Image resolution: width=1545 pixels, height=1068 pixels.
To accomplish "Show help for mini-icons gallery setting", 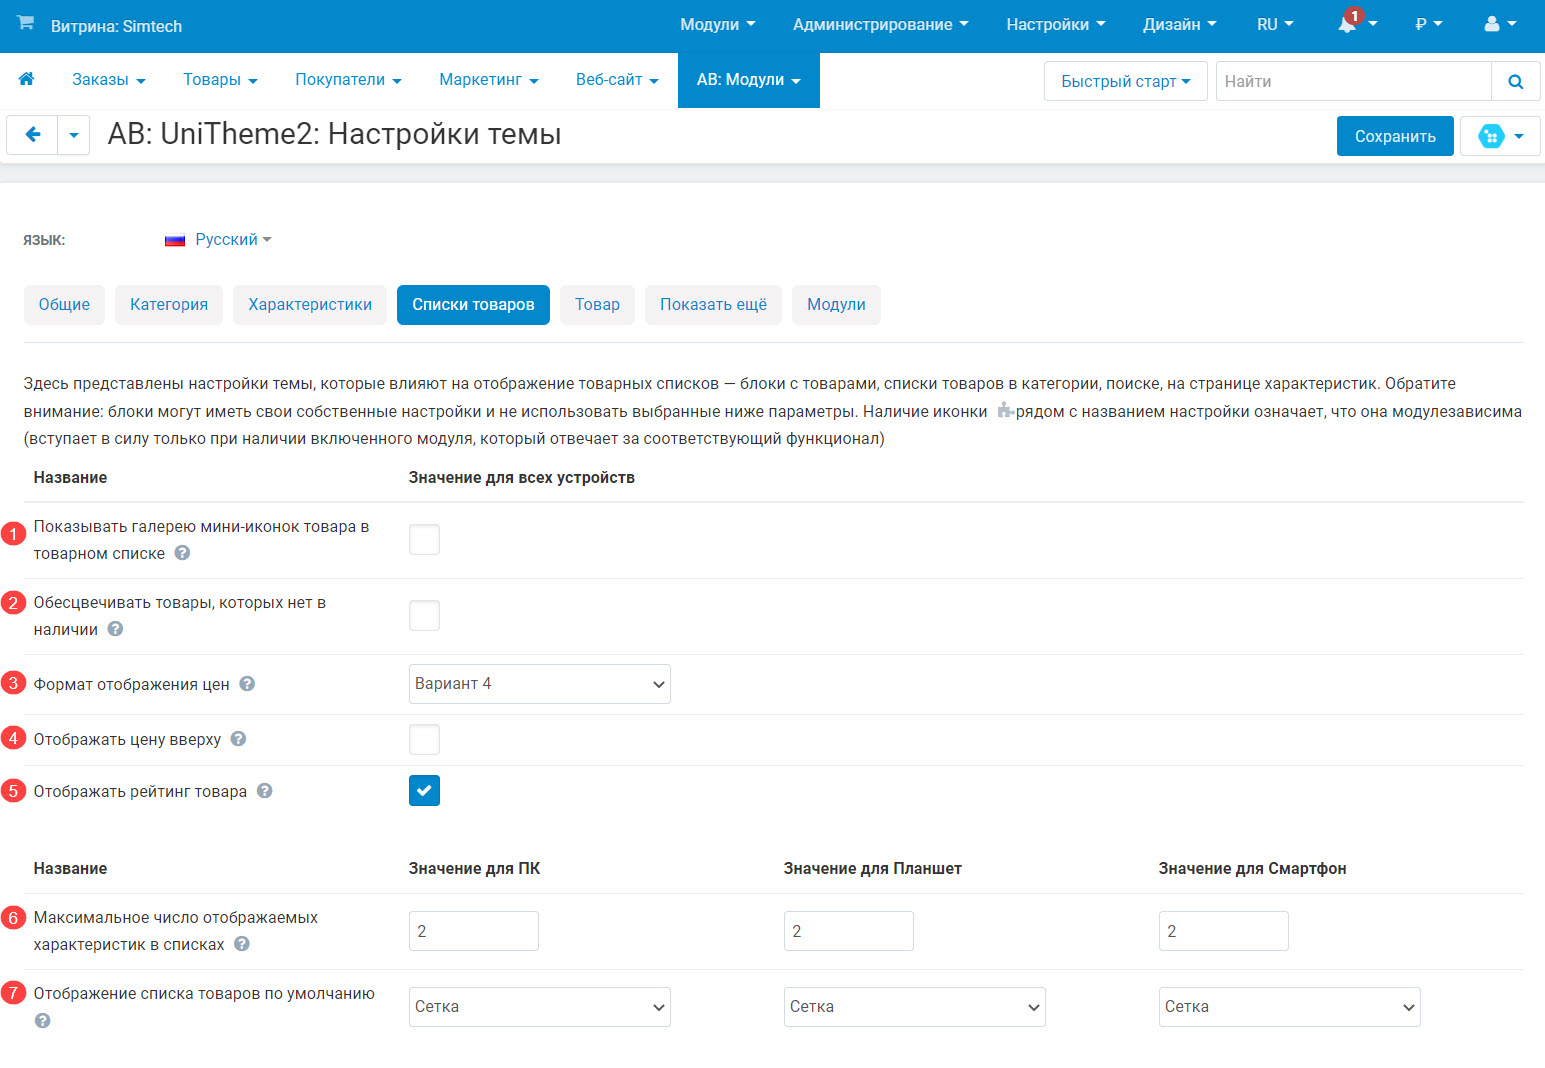I will tap(182, 553).
